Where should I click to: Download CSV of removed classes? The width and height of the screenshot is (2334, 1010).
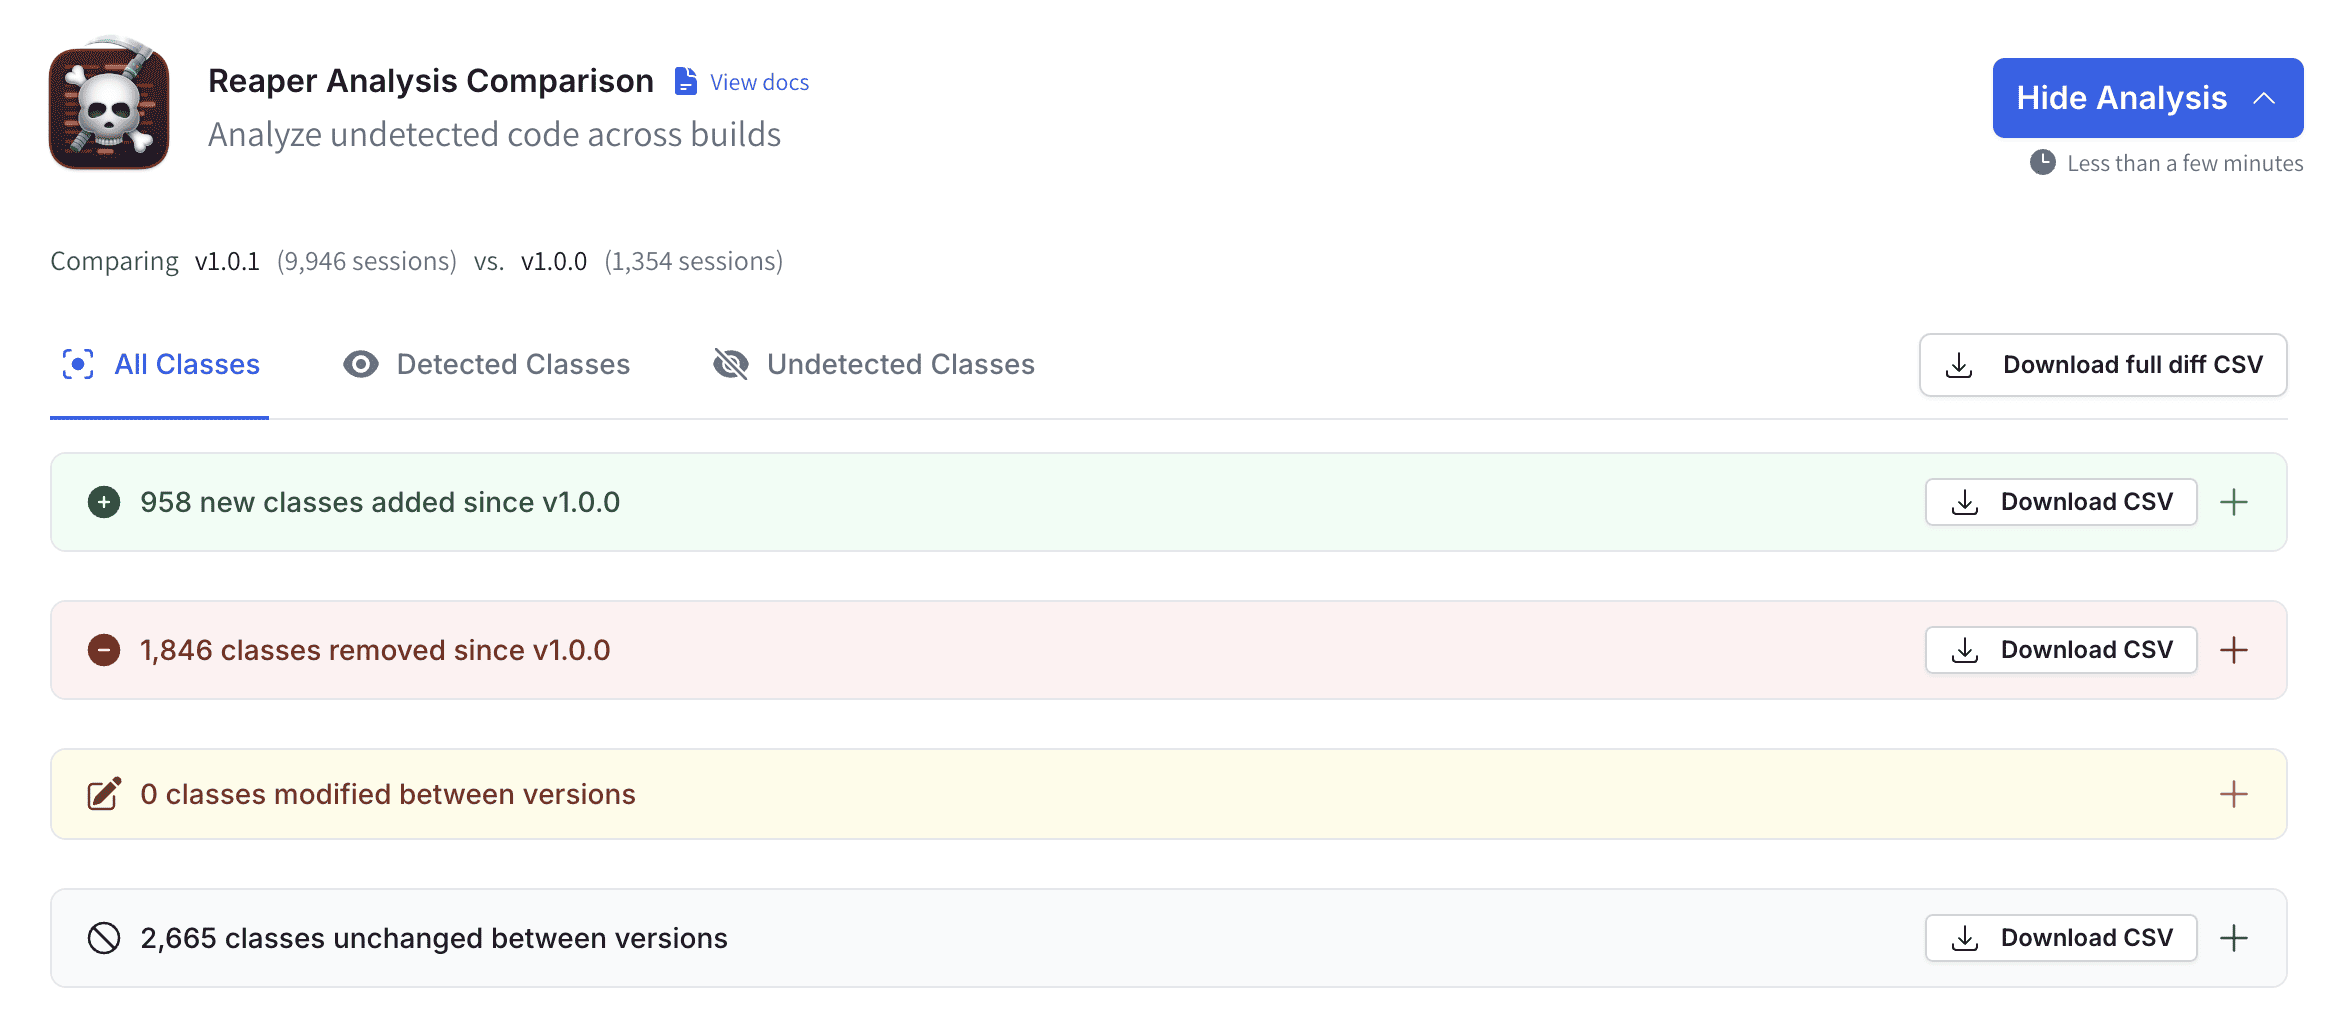tap(2060, 650)
